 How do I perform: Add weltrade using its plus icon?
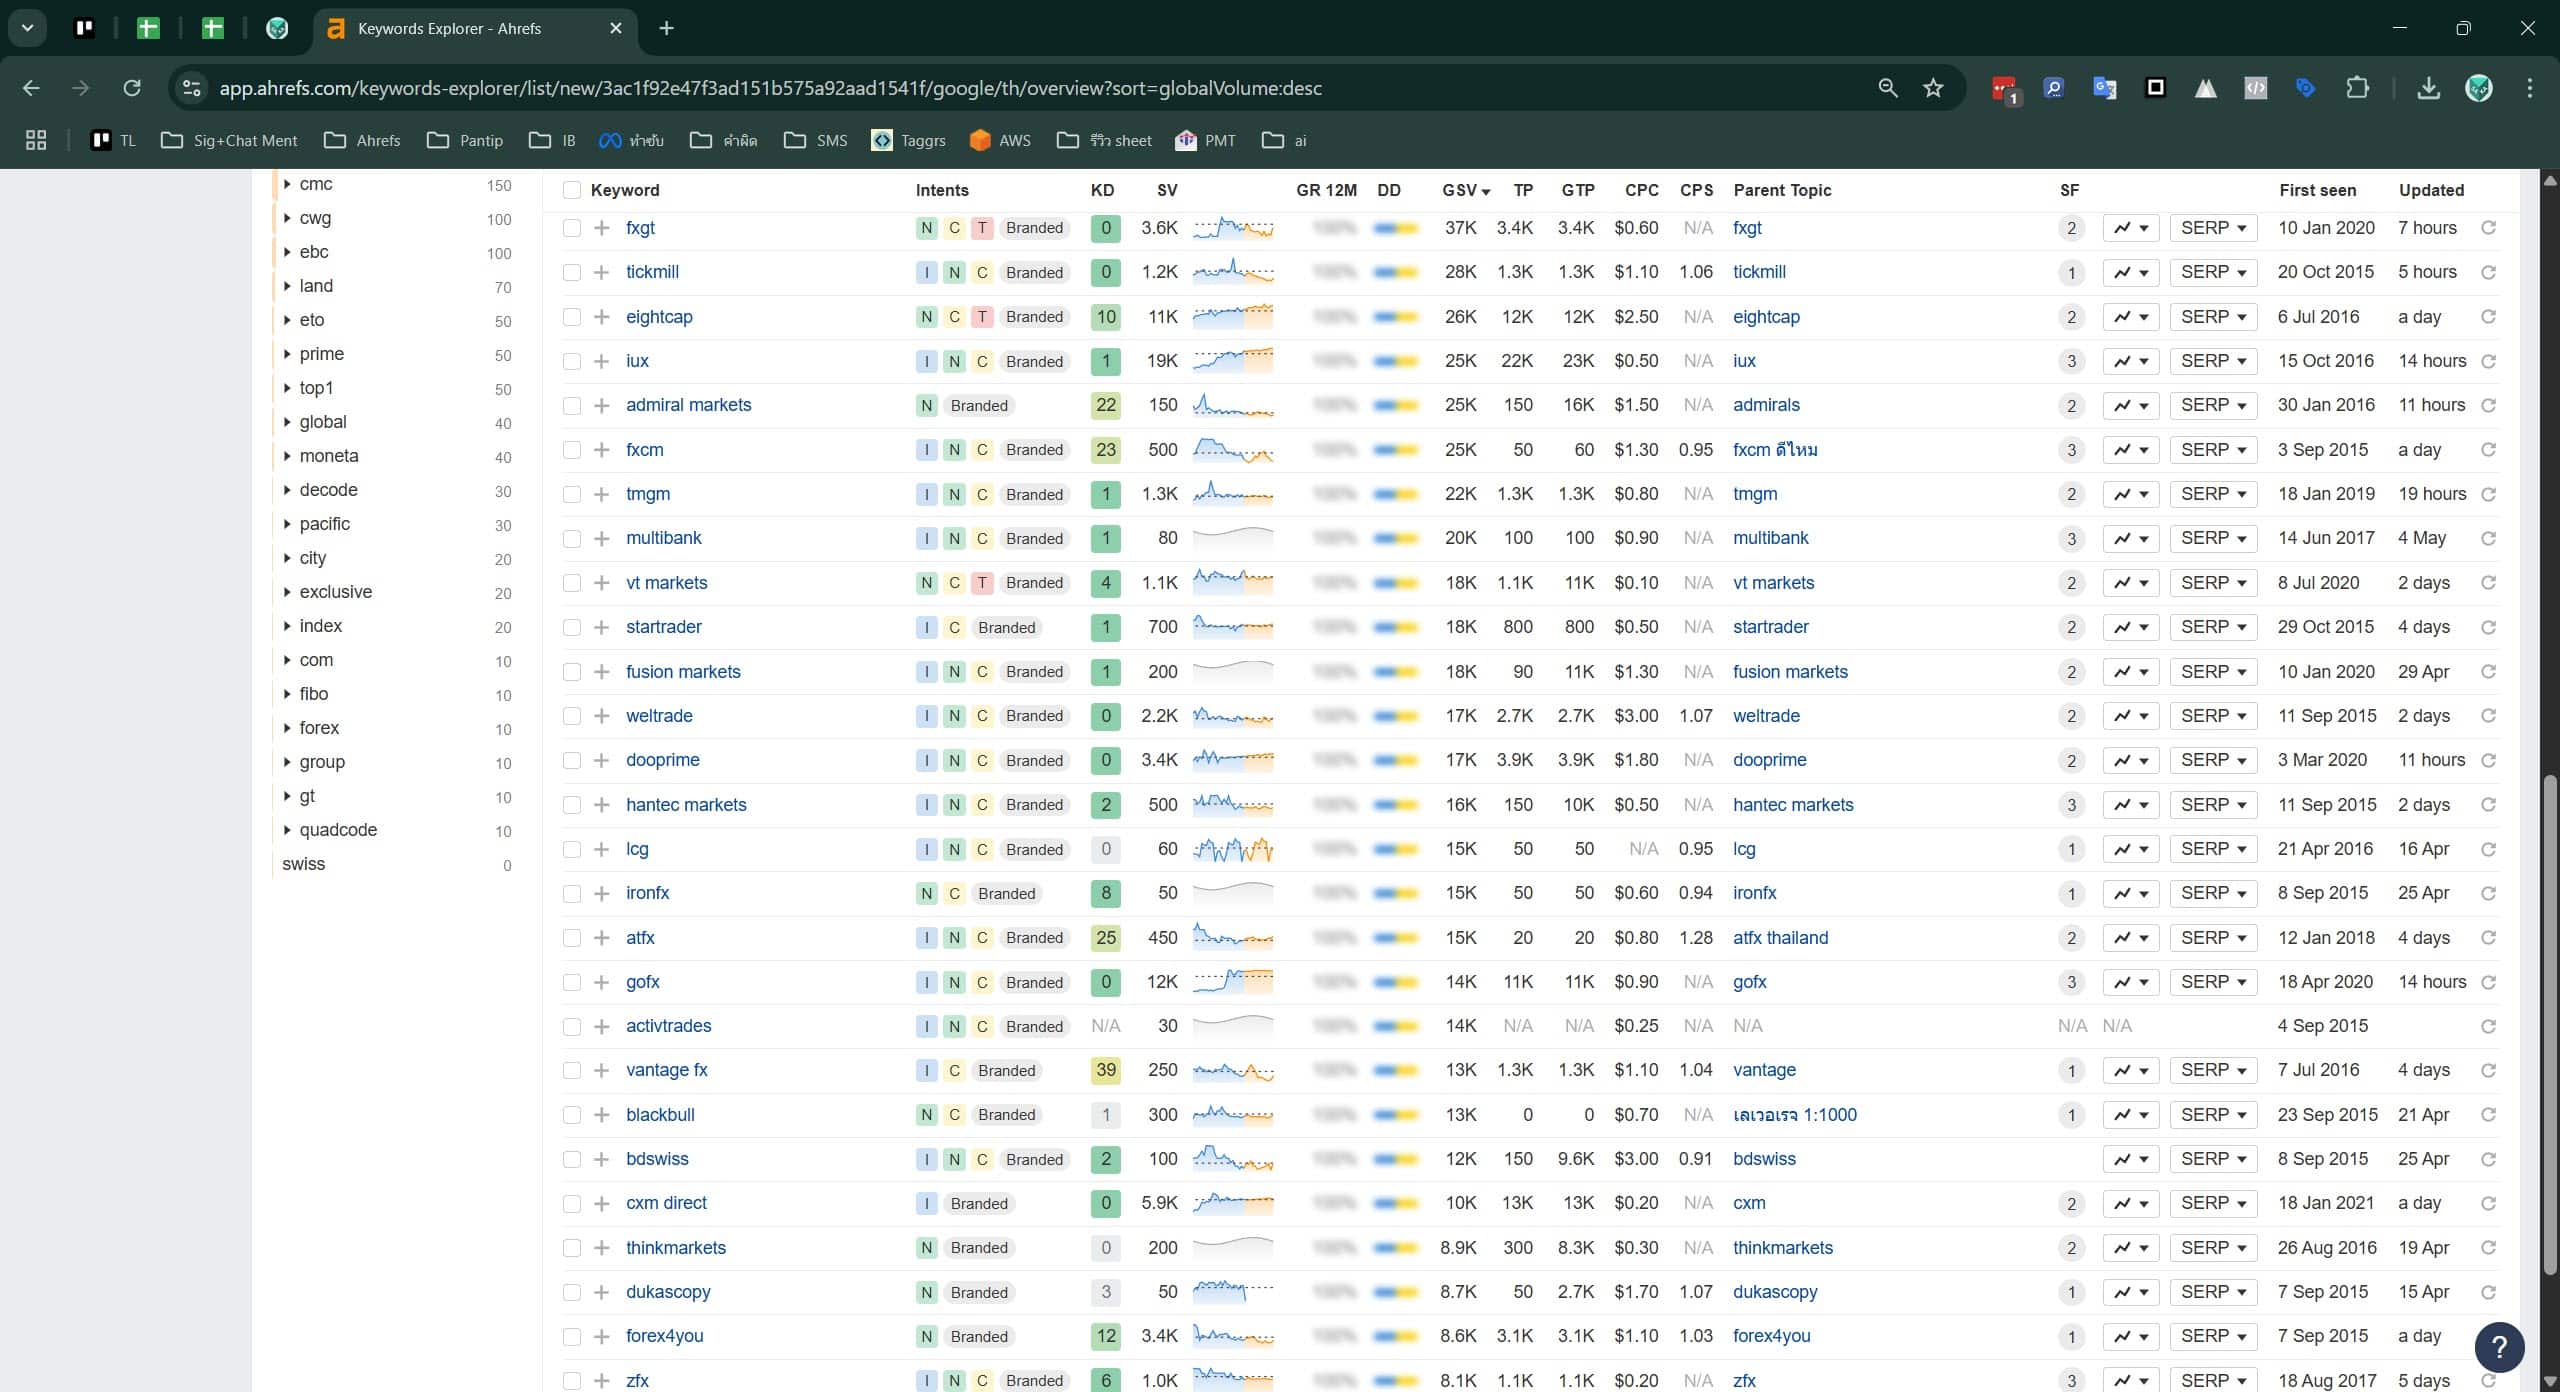(x=601, y=716)
